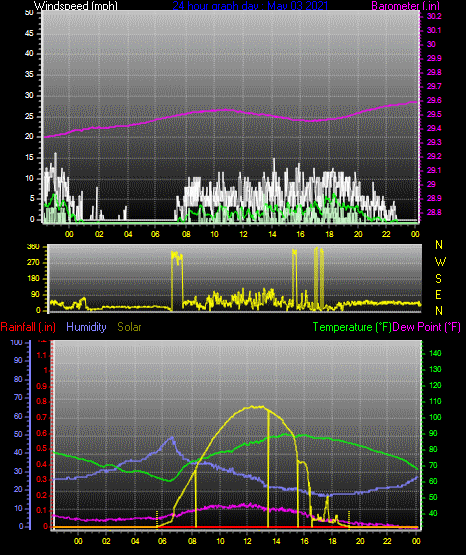Viewport: 466px width, 555px height.
Task: Click the magenta "Dew Point (°F)" legend label
Action: click(x=426, y=327)
